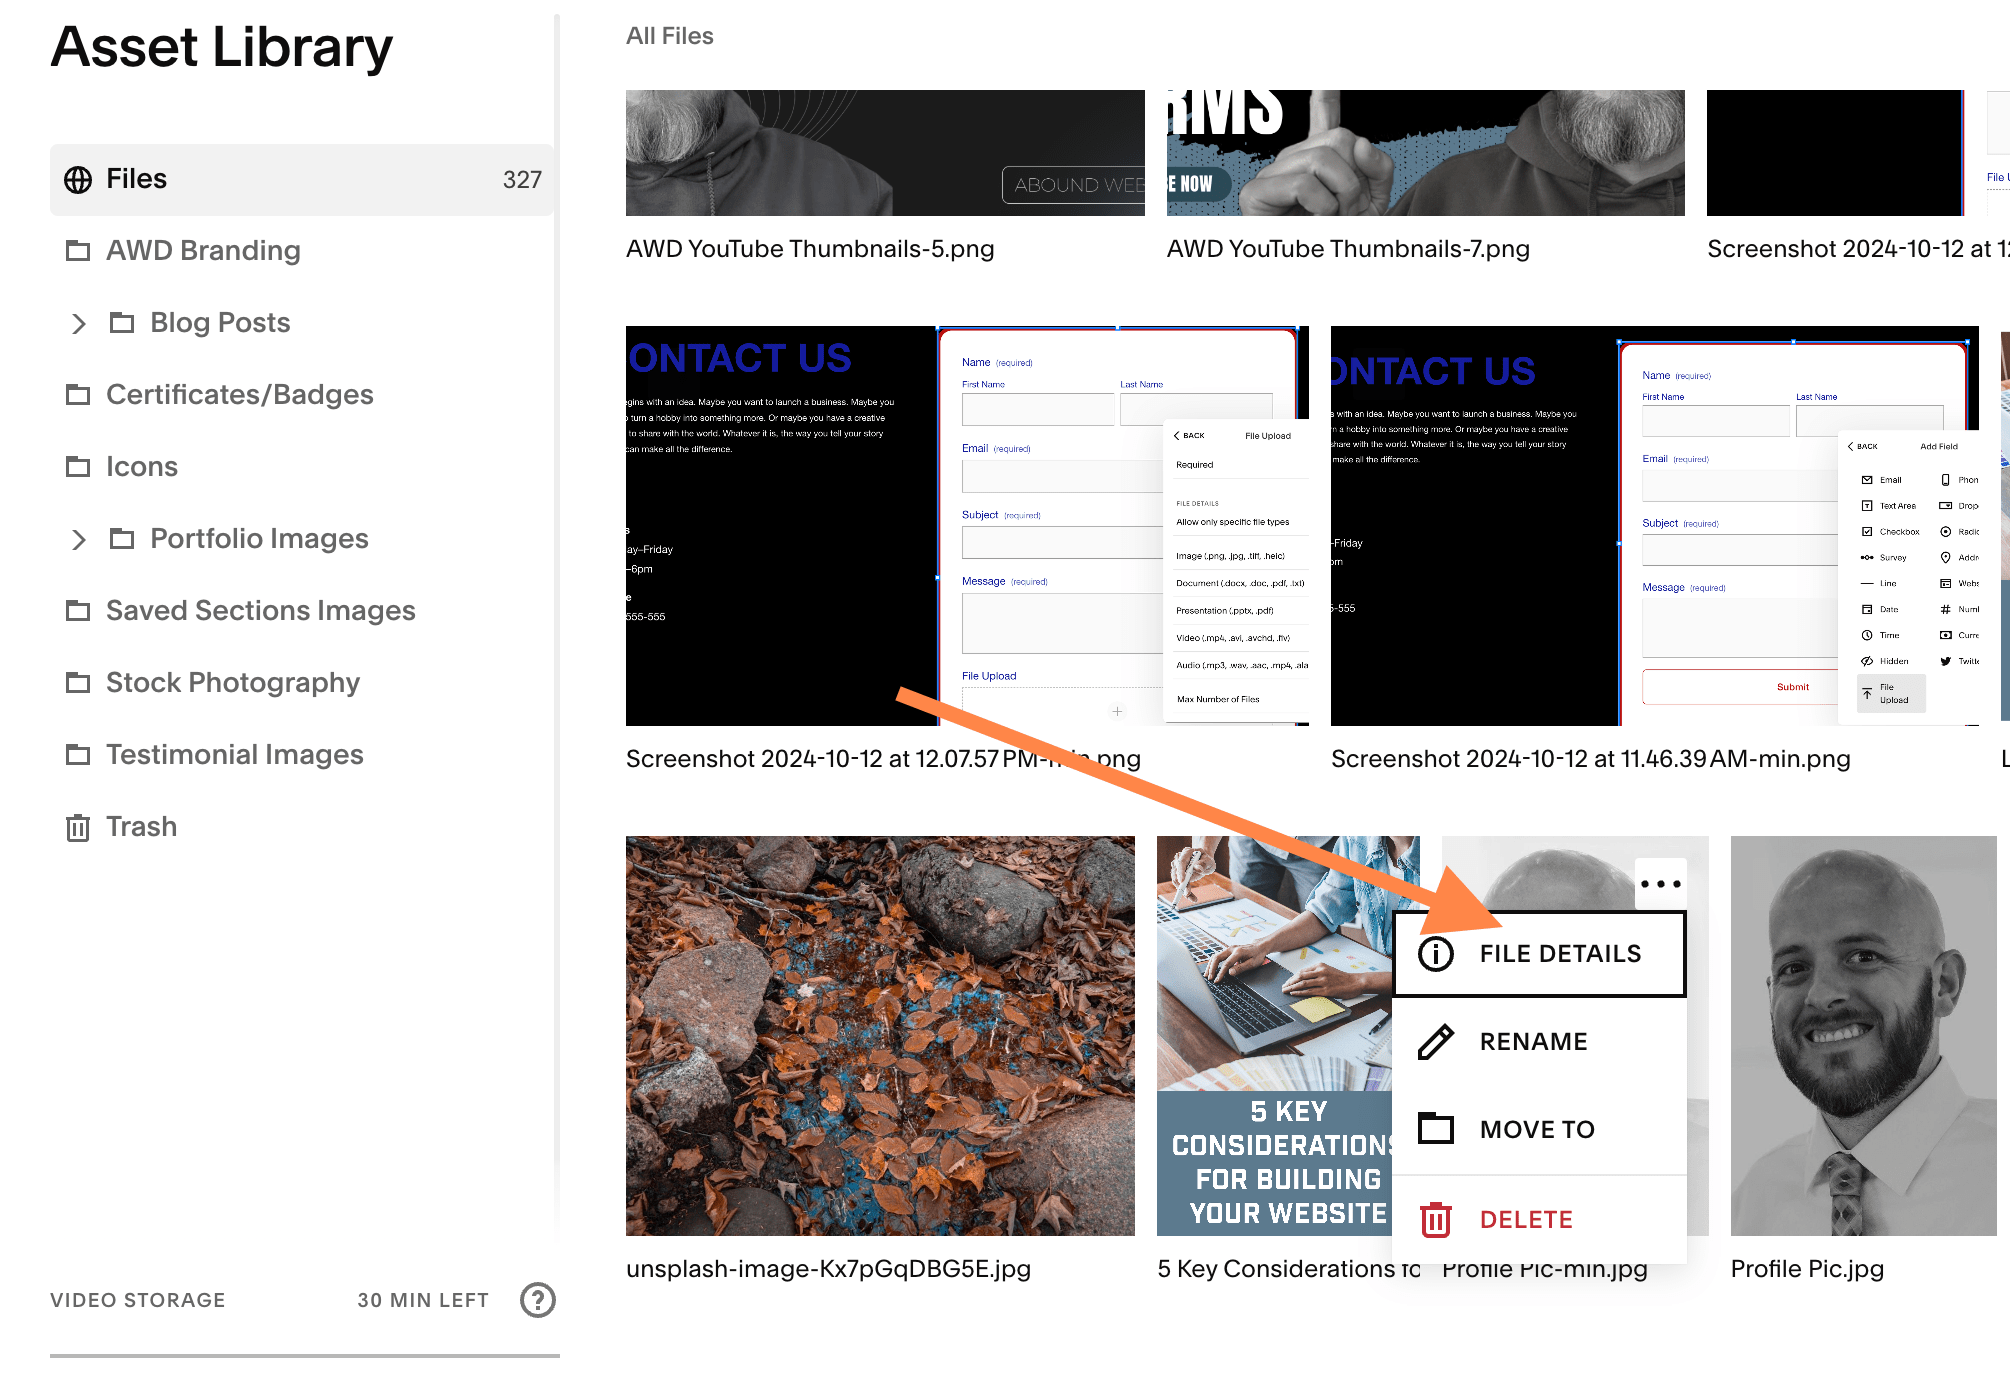
Task: Click the info icon next to File Details
Action: [1436, 954]
